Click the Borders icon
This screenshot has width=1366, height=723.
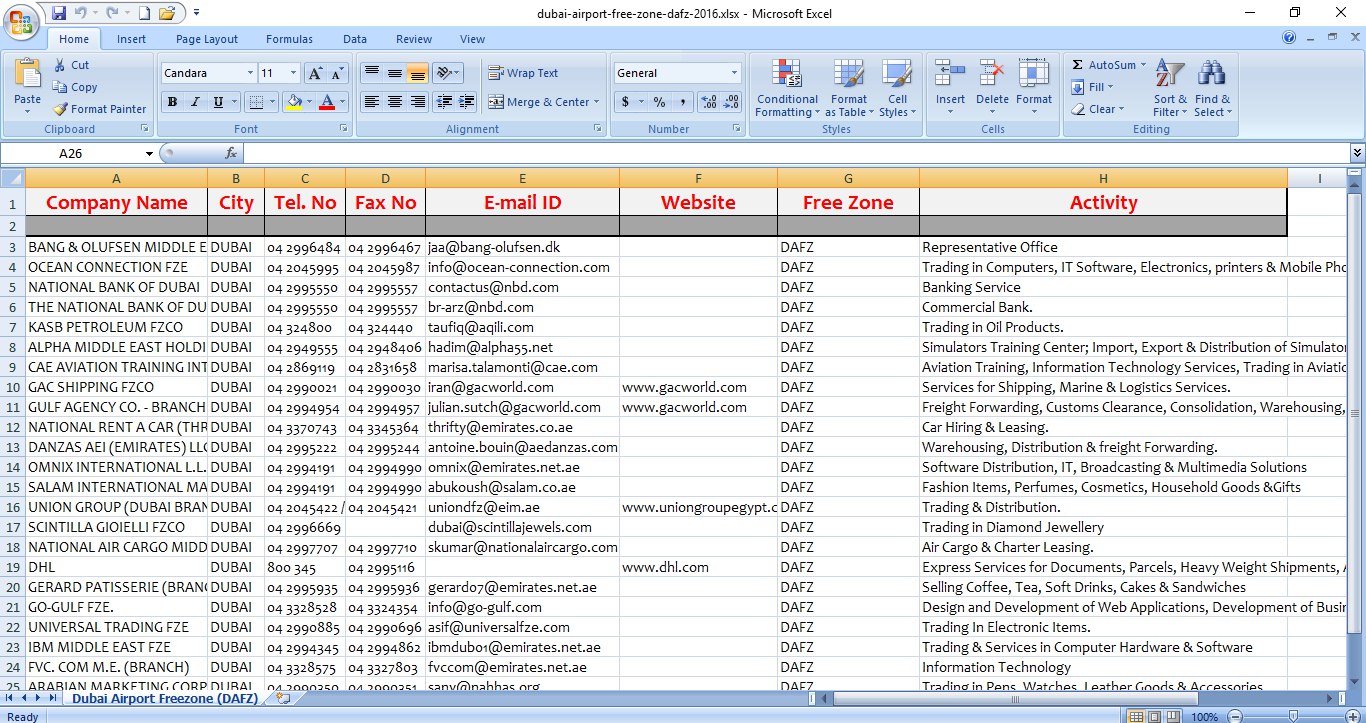(x=255, y=102)
